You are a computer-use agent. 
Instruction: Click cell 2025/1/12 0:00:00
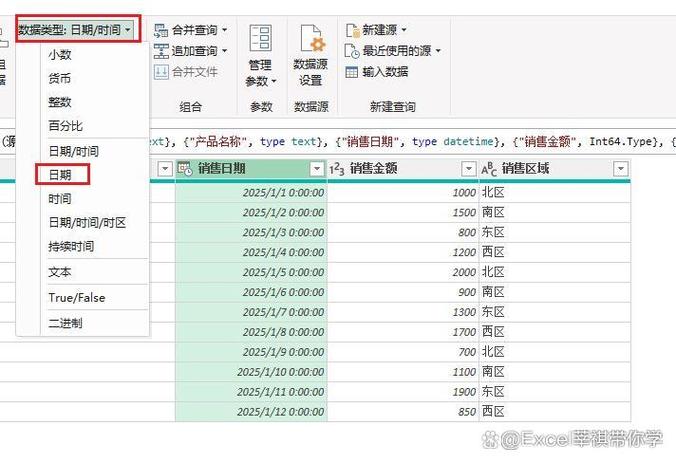pyautogui.click(x=251, y=412)
